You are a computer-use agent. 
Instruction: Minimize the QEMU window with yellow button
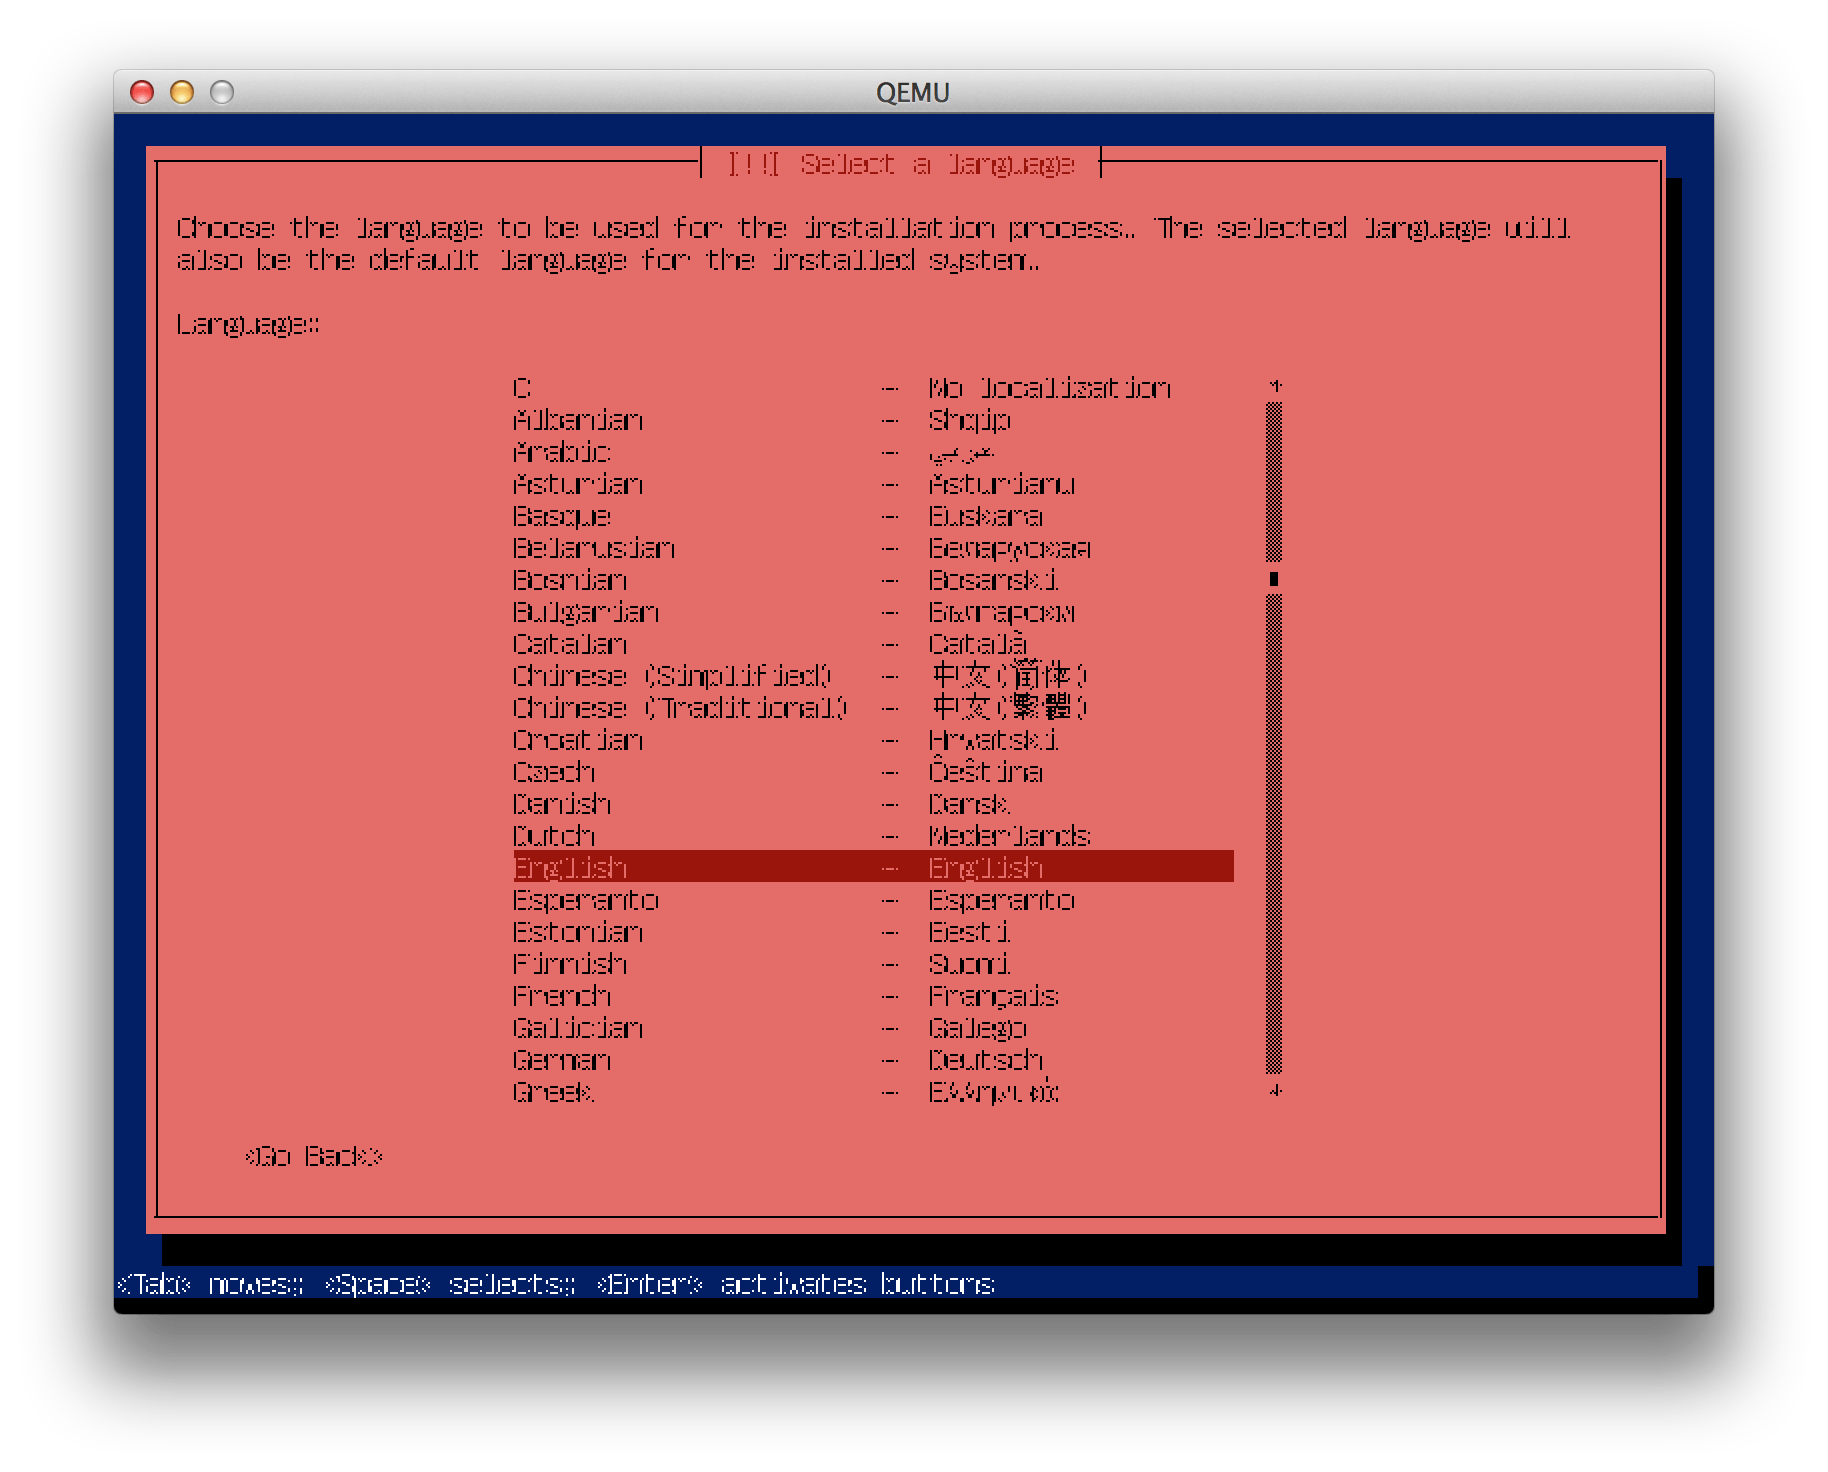[x=182, y=92]
